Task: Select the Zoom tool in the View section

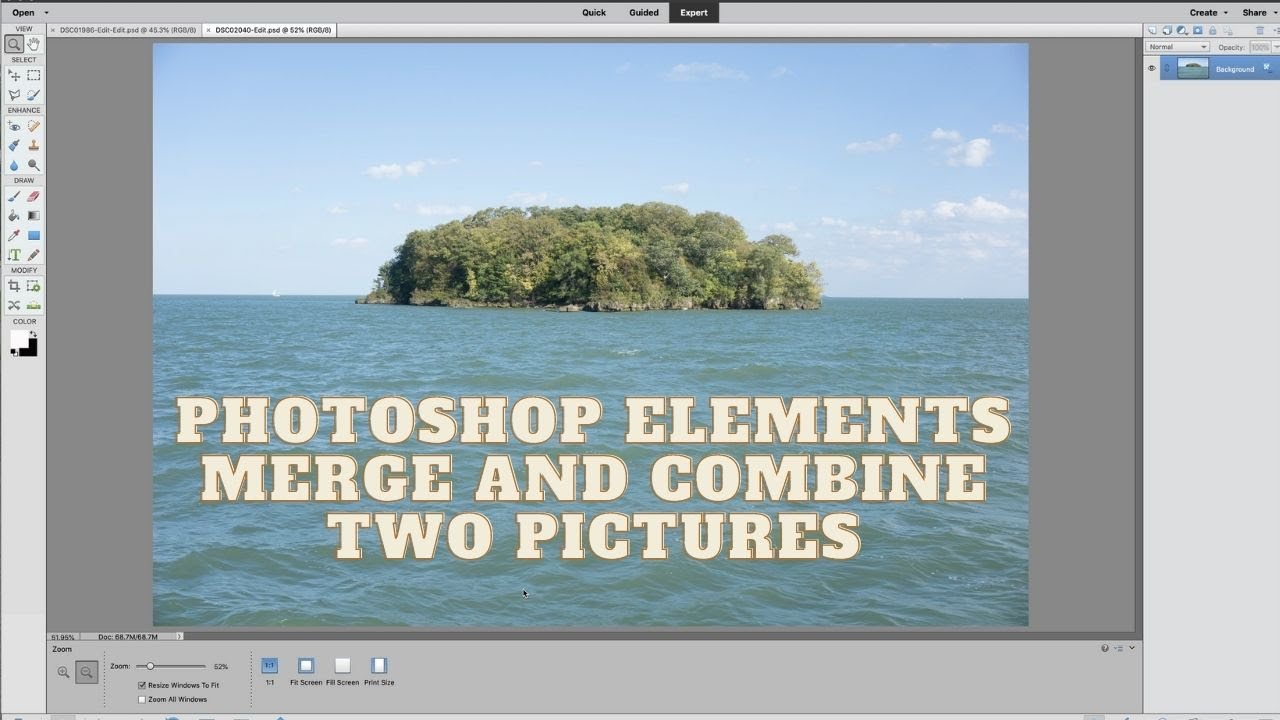Action: tap(14, 44)
